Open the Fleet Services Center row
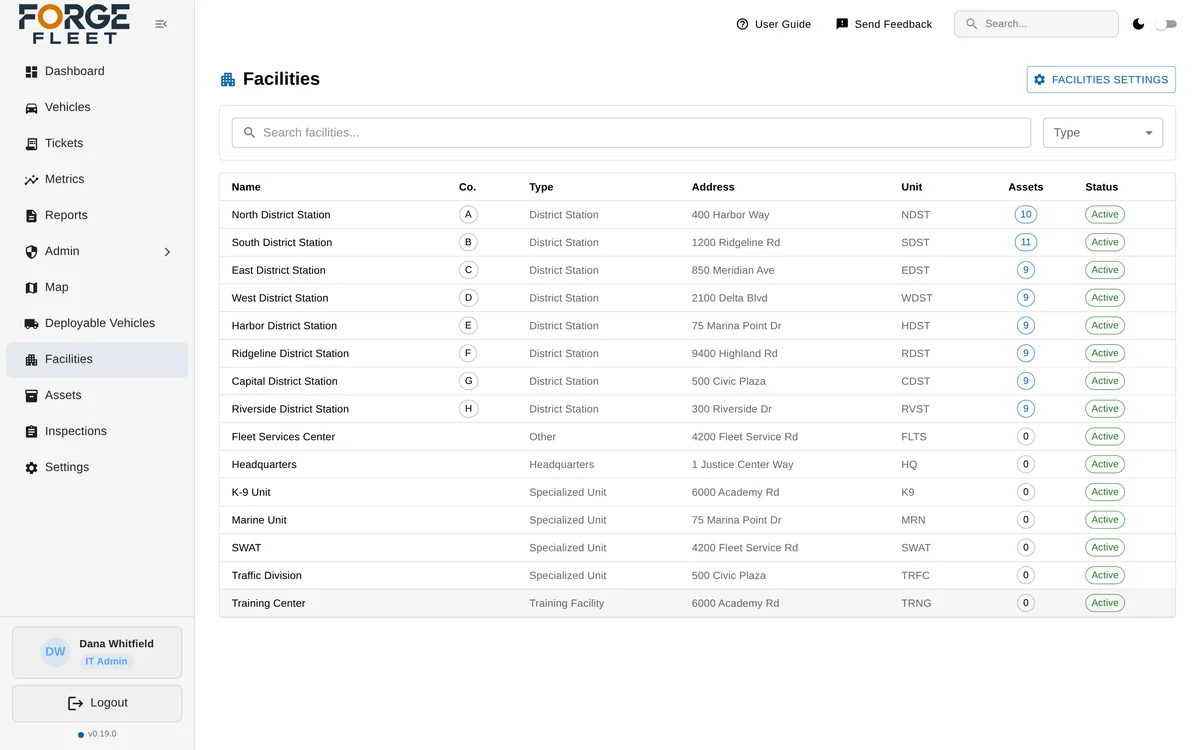 [697, 436]
